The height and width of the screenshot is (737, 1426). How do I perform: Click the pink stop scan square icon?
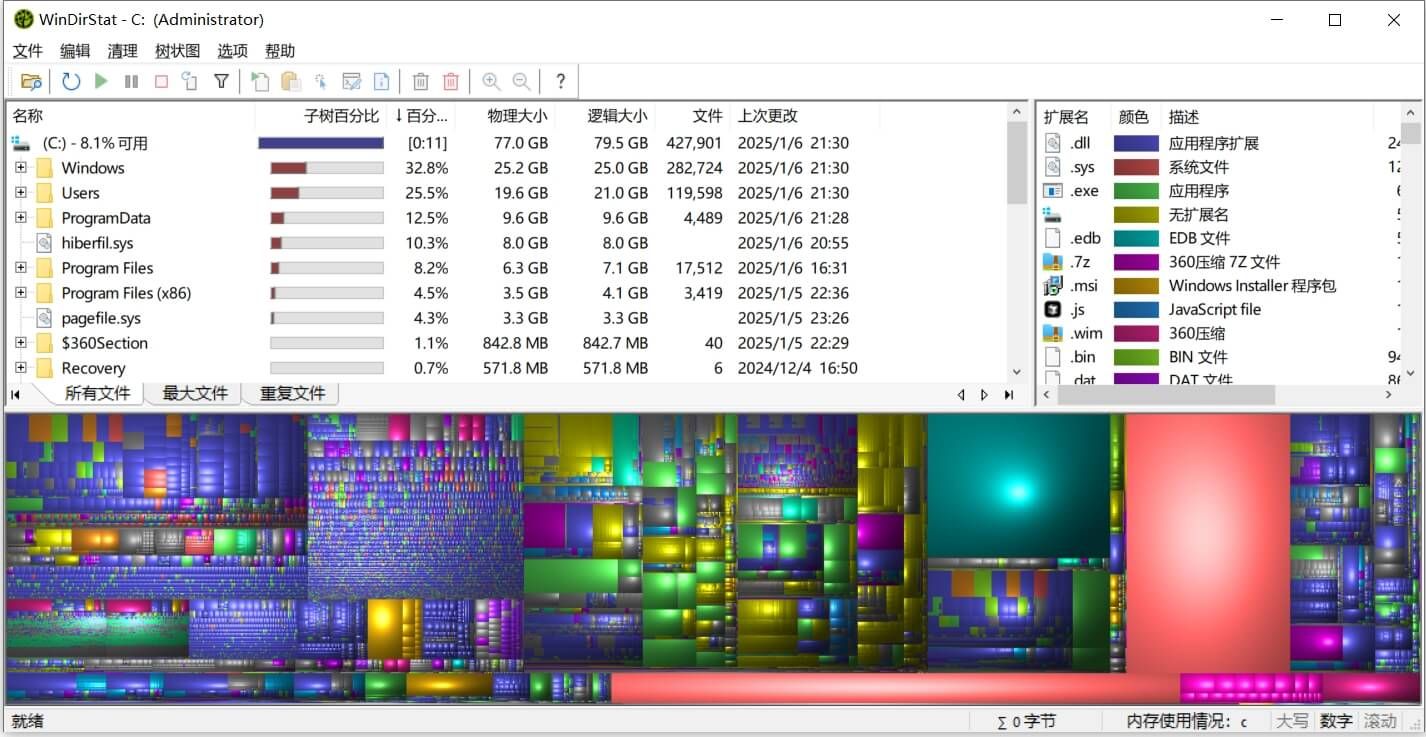161,81
